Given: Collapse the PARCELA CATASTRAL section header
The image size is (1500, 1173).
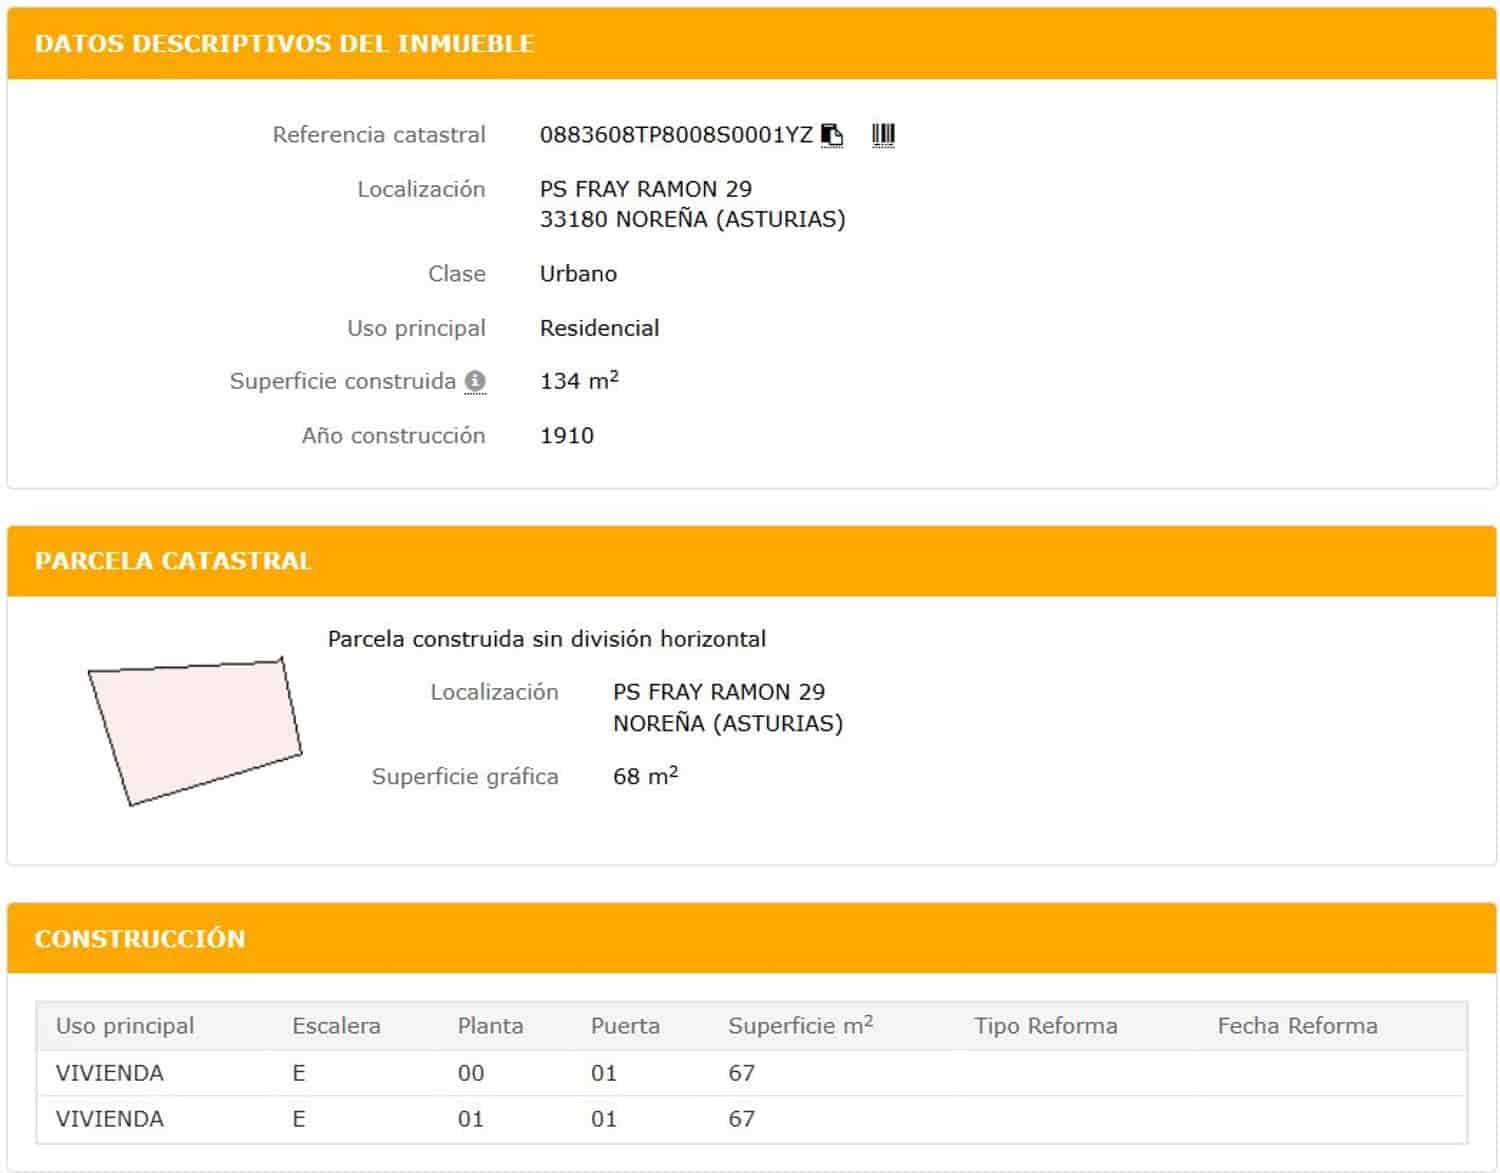Looking at the screenshot, I should click(173, 561).
